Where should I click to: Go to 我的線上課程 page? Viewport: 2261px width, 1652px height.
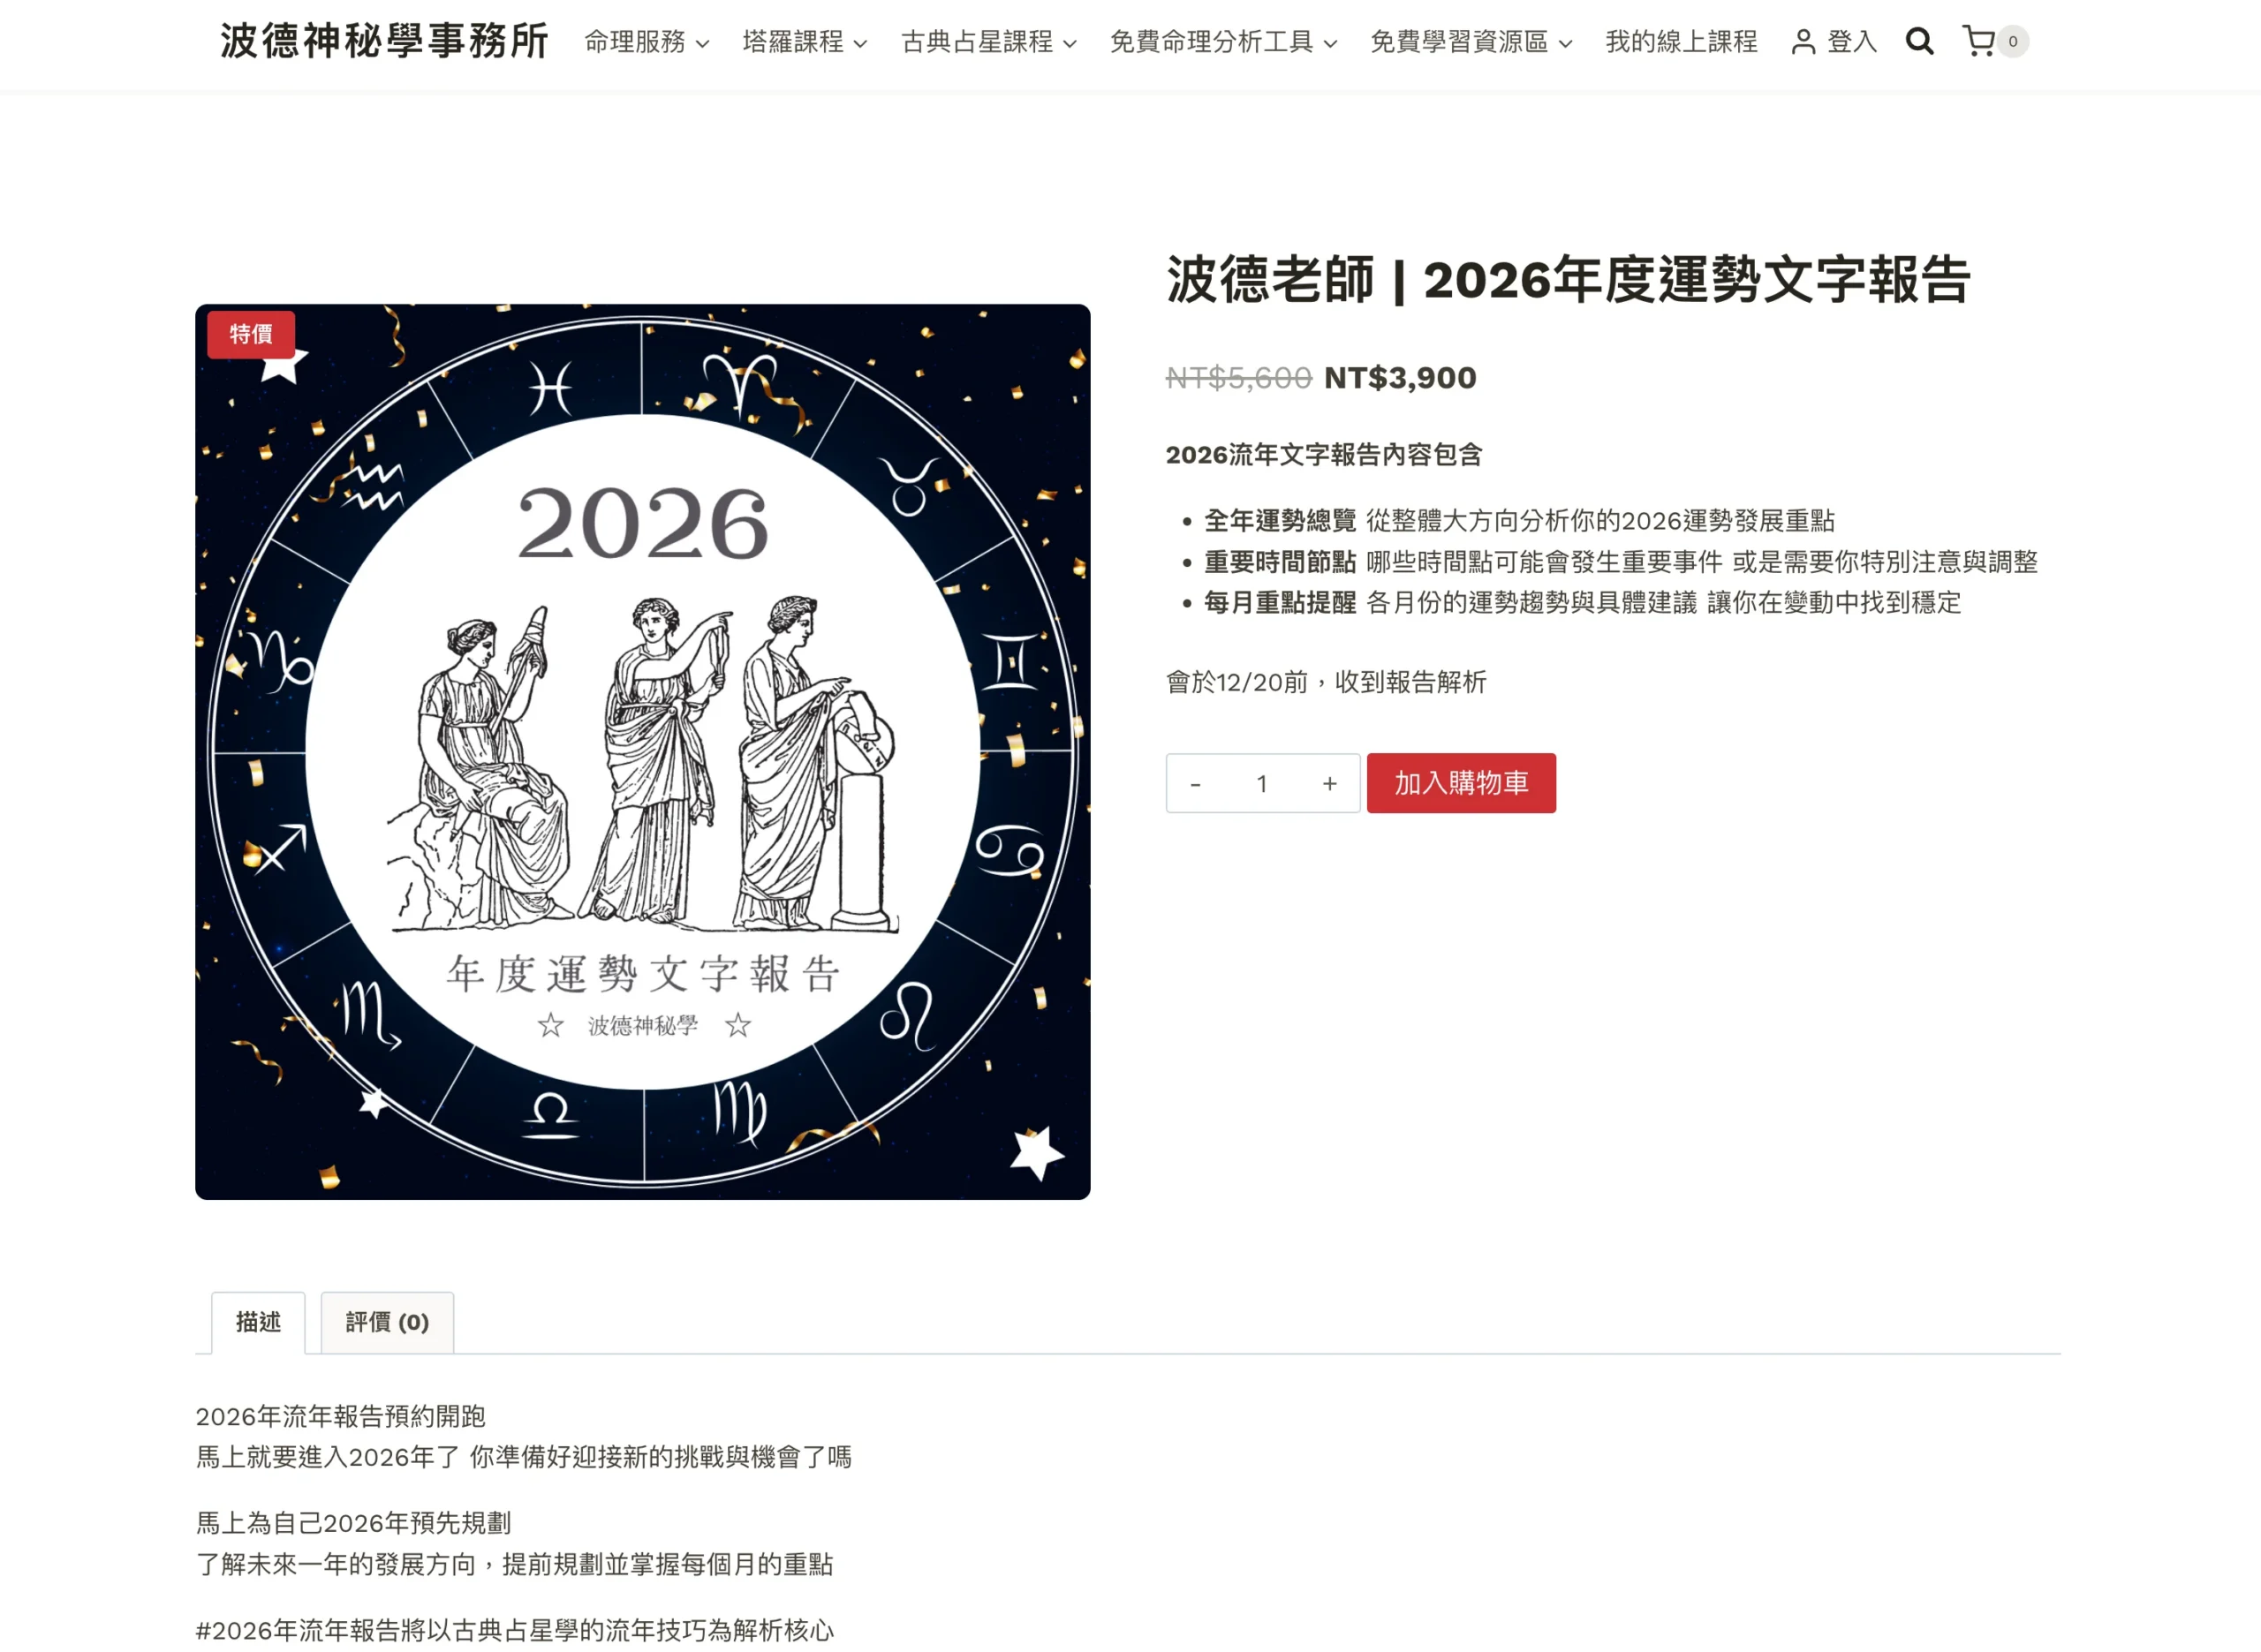pyautogui.click(x=1681, y=42)
